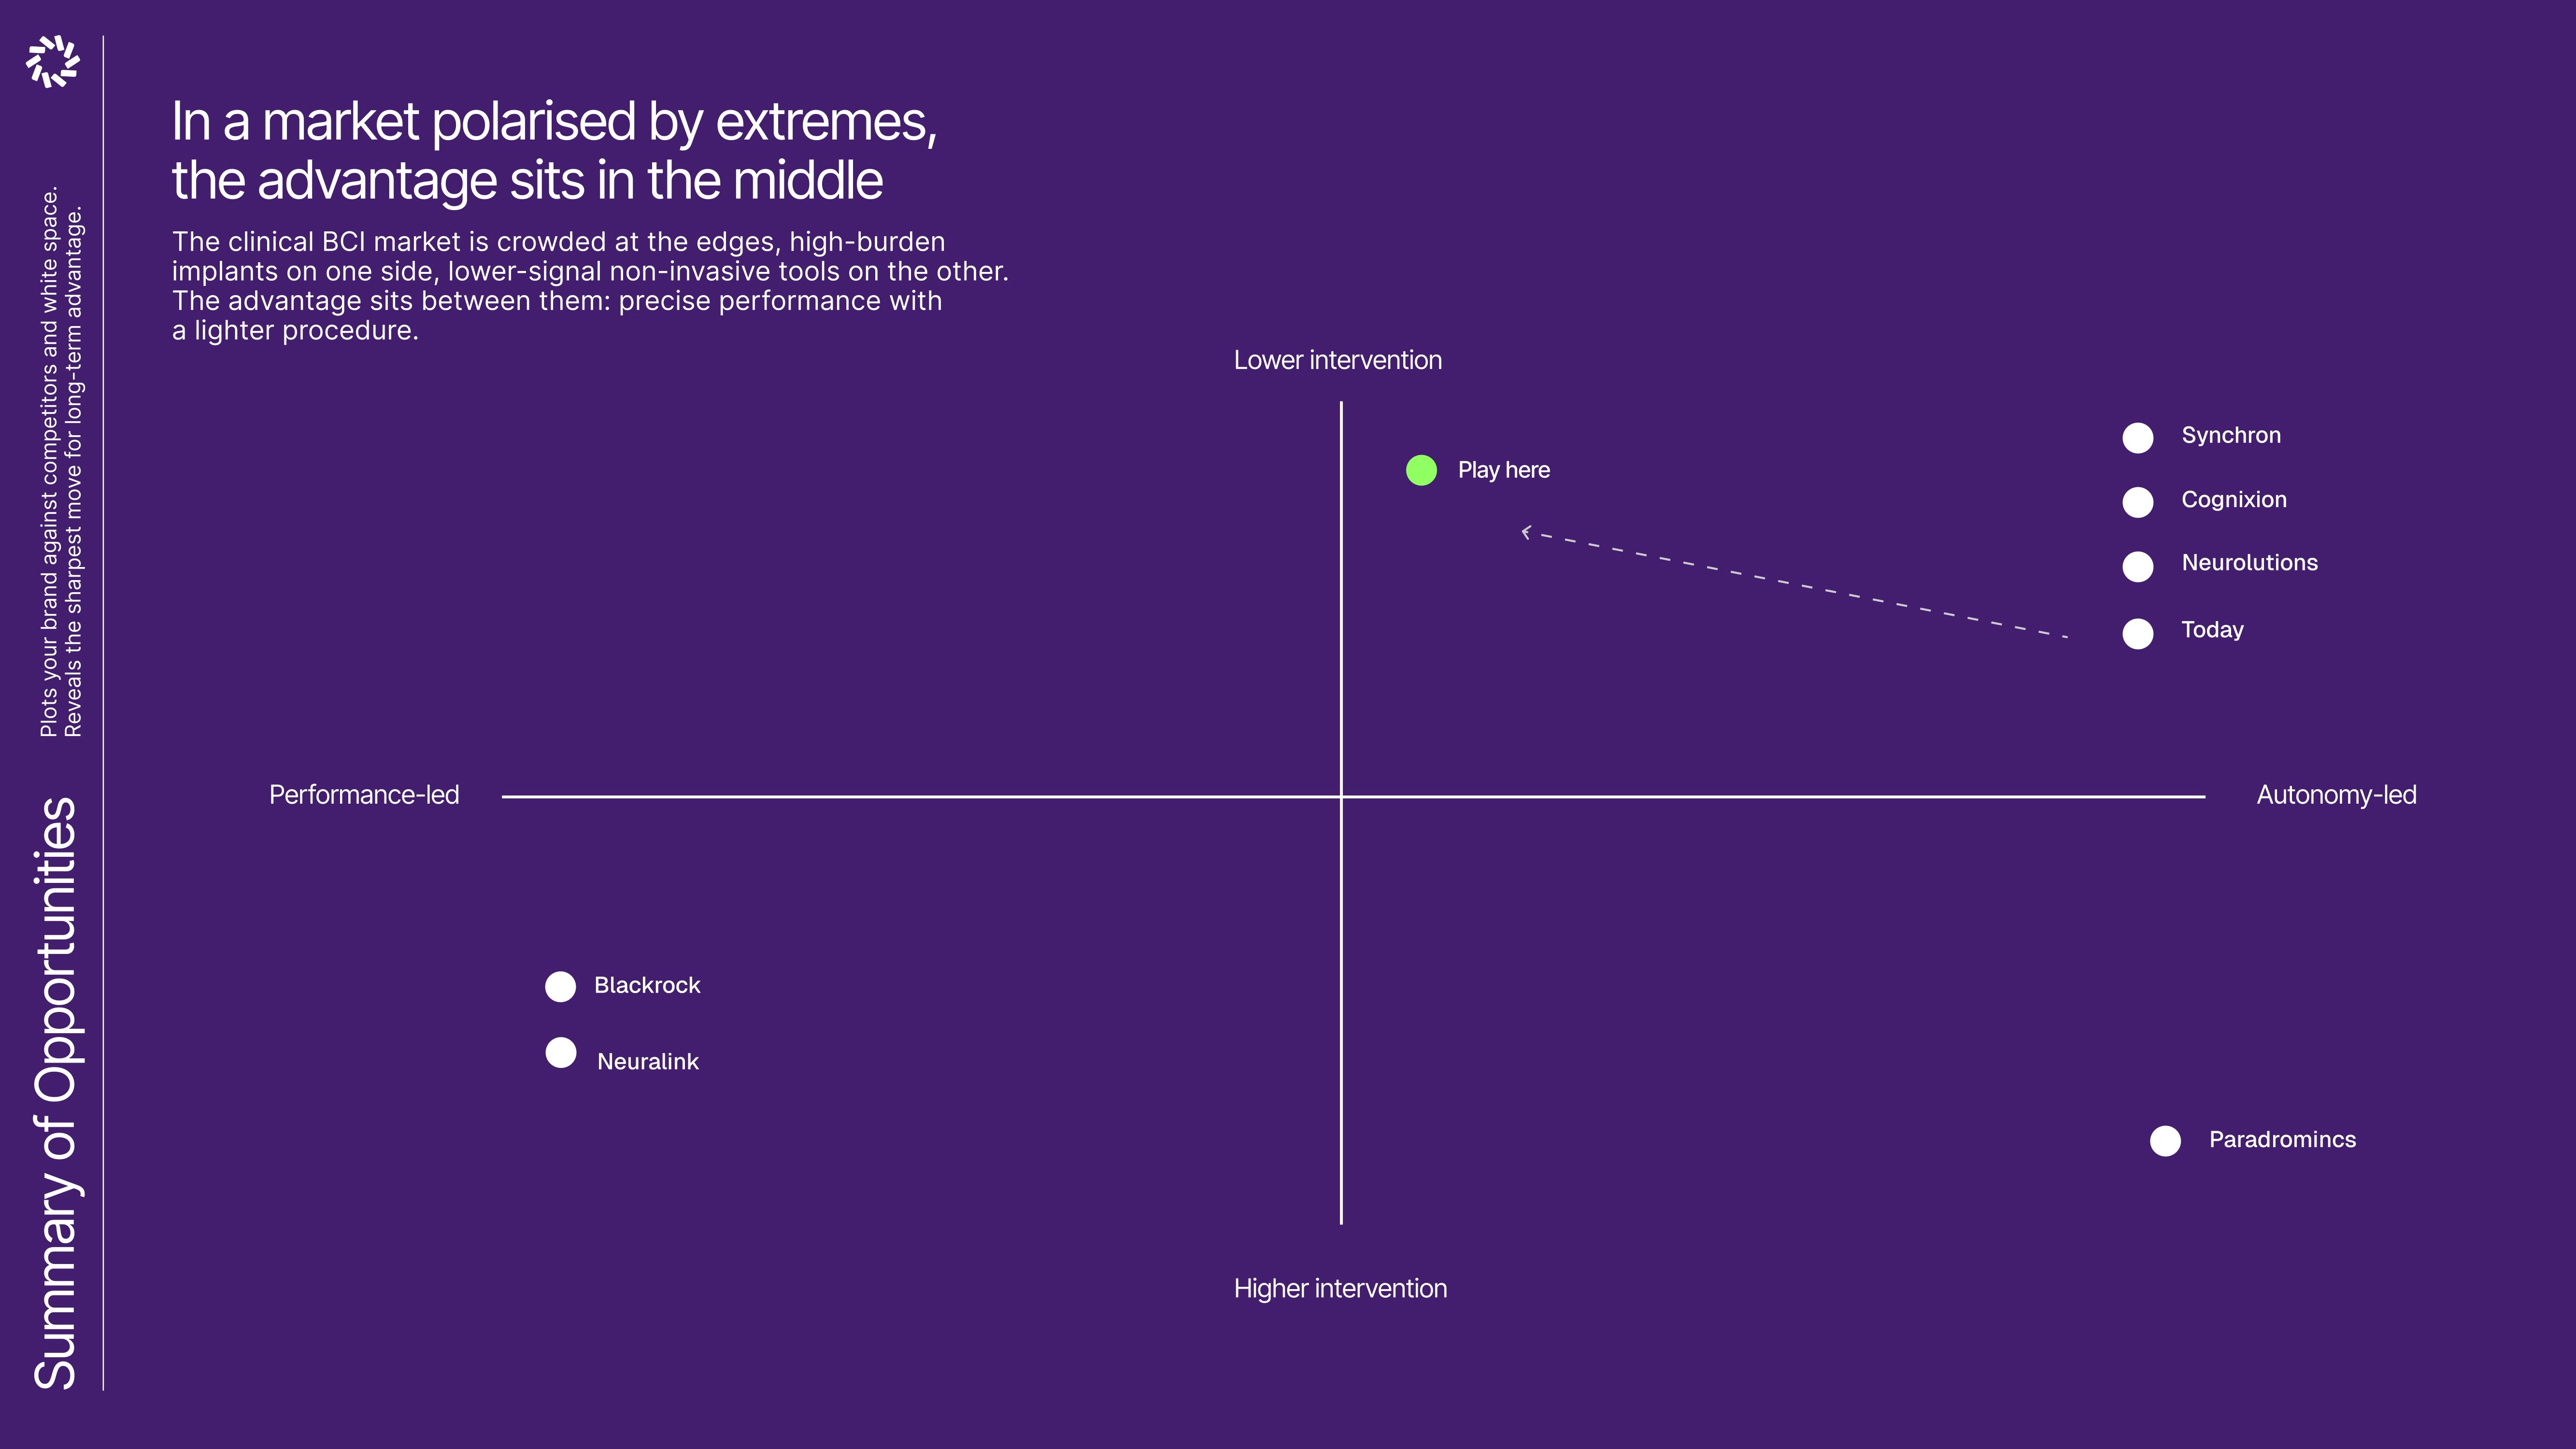Select the Synchron marker dot

2137,438
